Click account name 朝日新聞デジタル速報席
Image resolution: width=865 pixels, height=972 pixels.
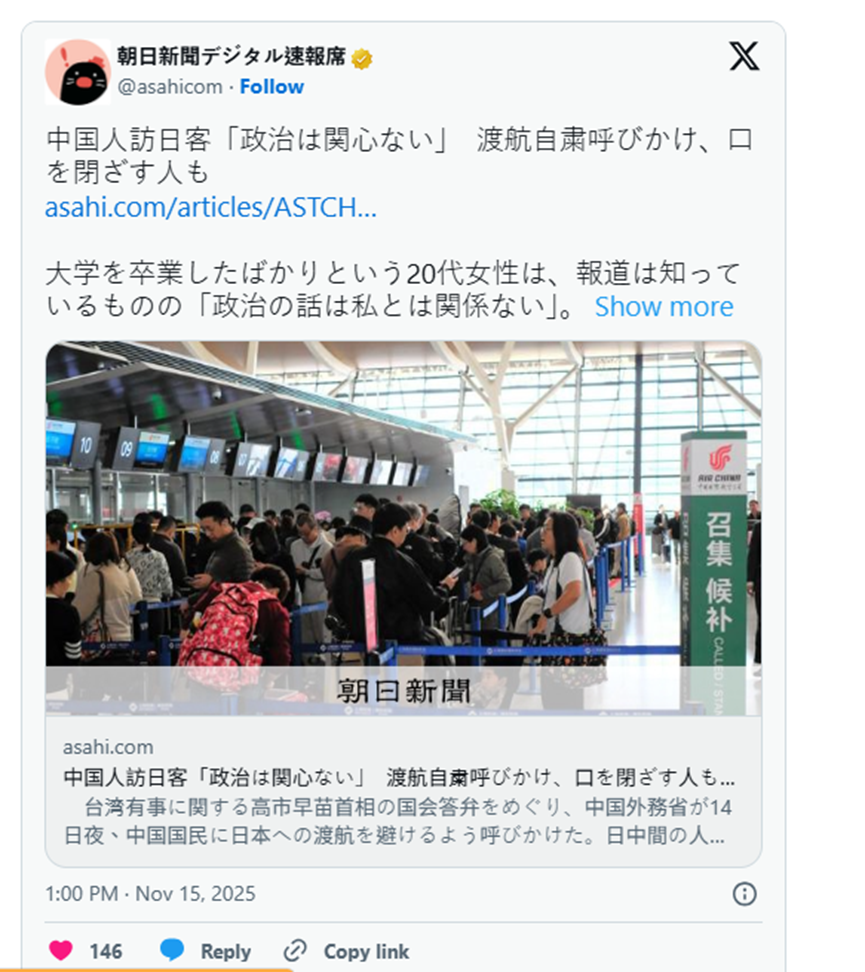pos(231,57)
